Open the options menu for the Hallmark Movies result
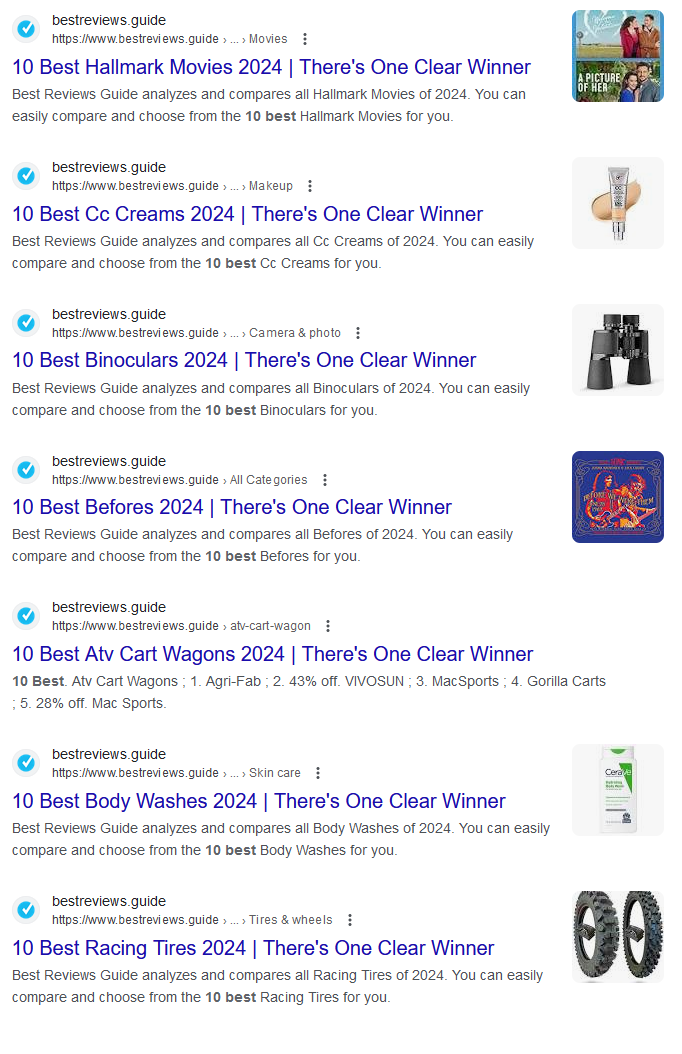 coord(304,39)
